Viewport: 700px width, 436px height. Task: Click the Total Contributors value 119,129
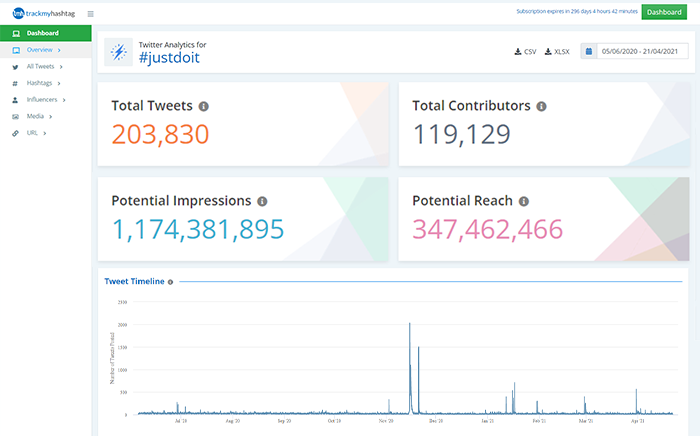coord(462,134)
